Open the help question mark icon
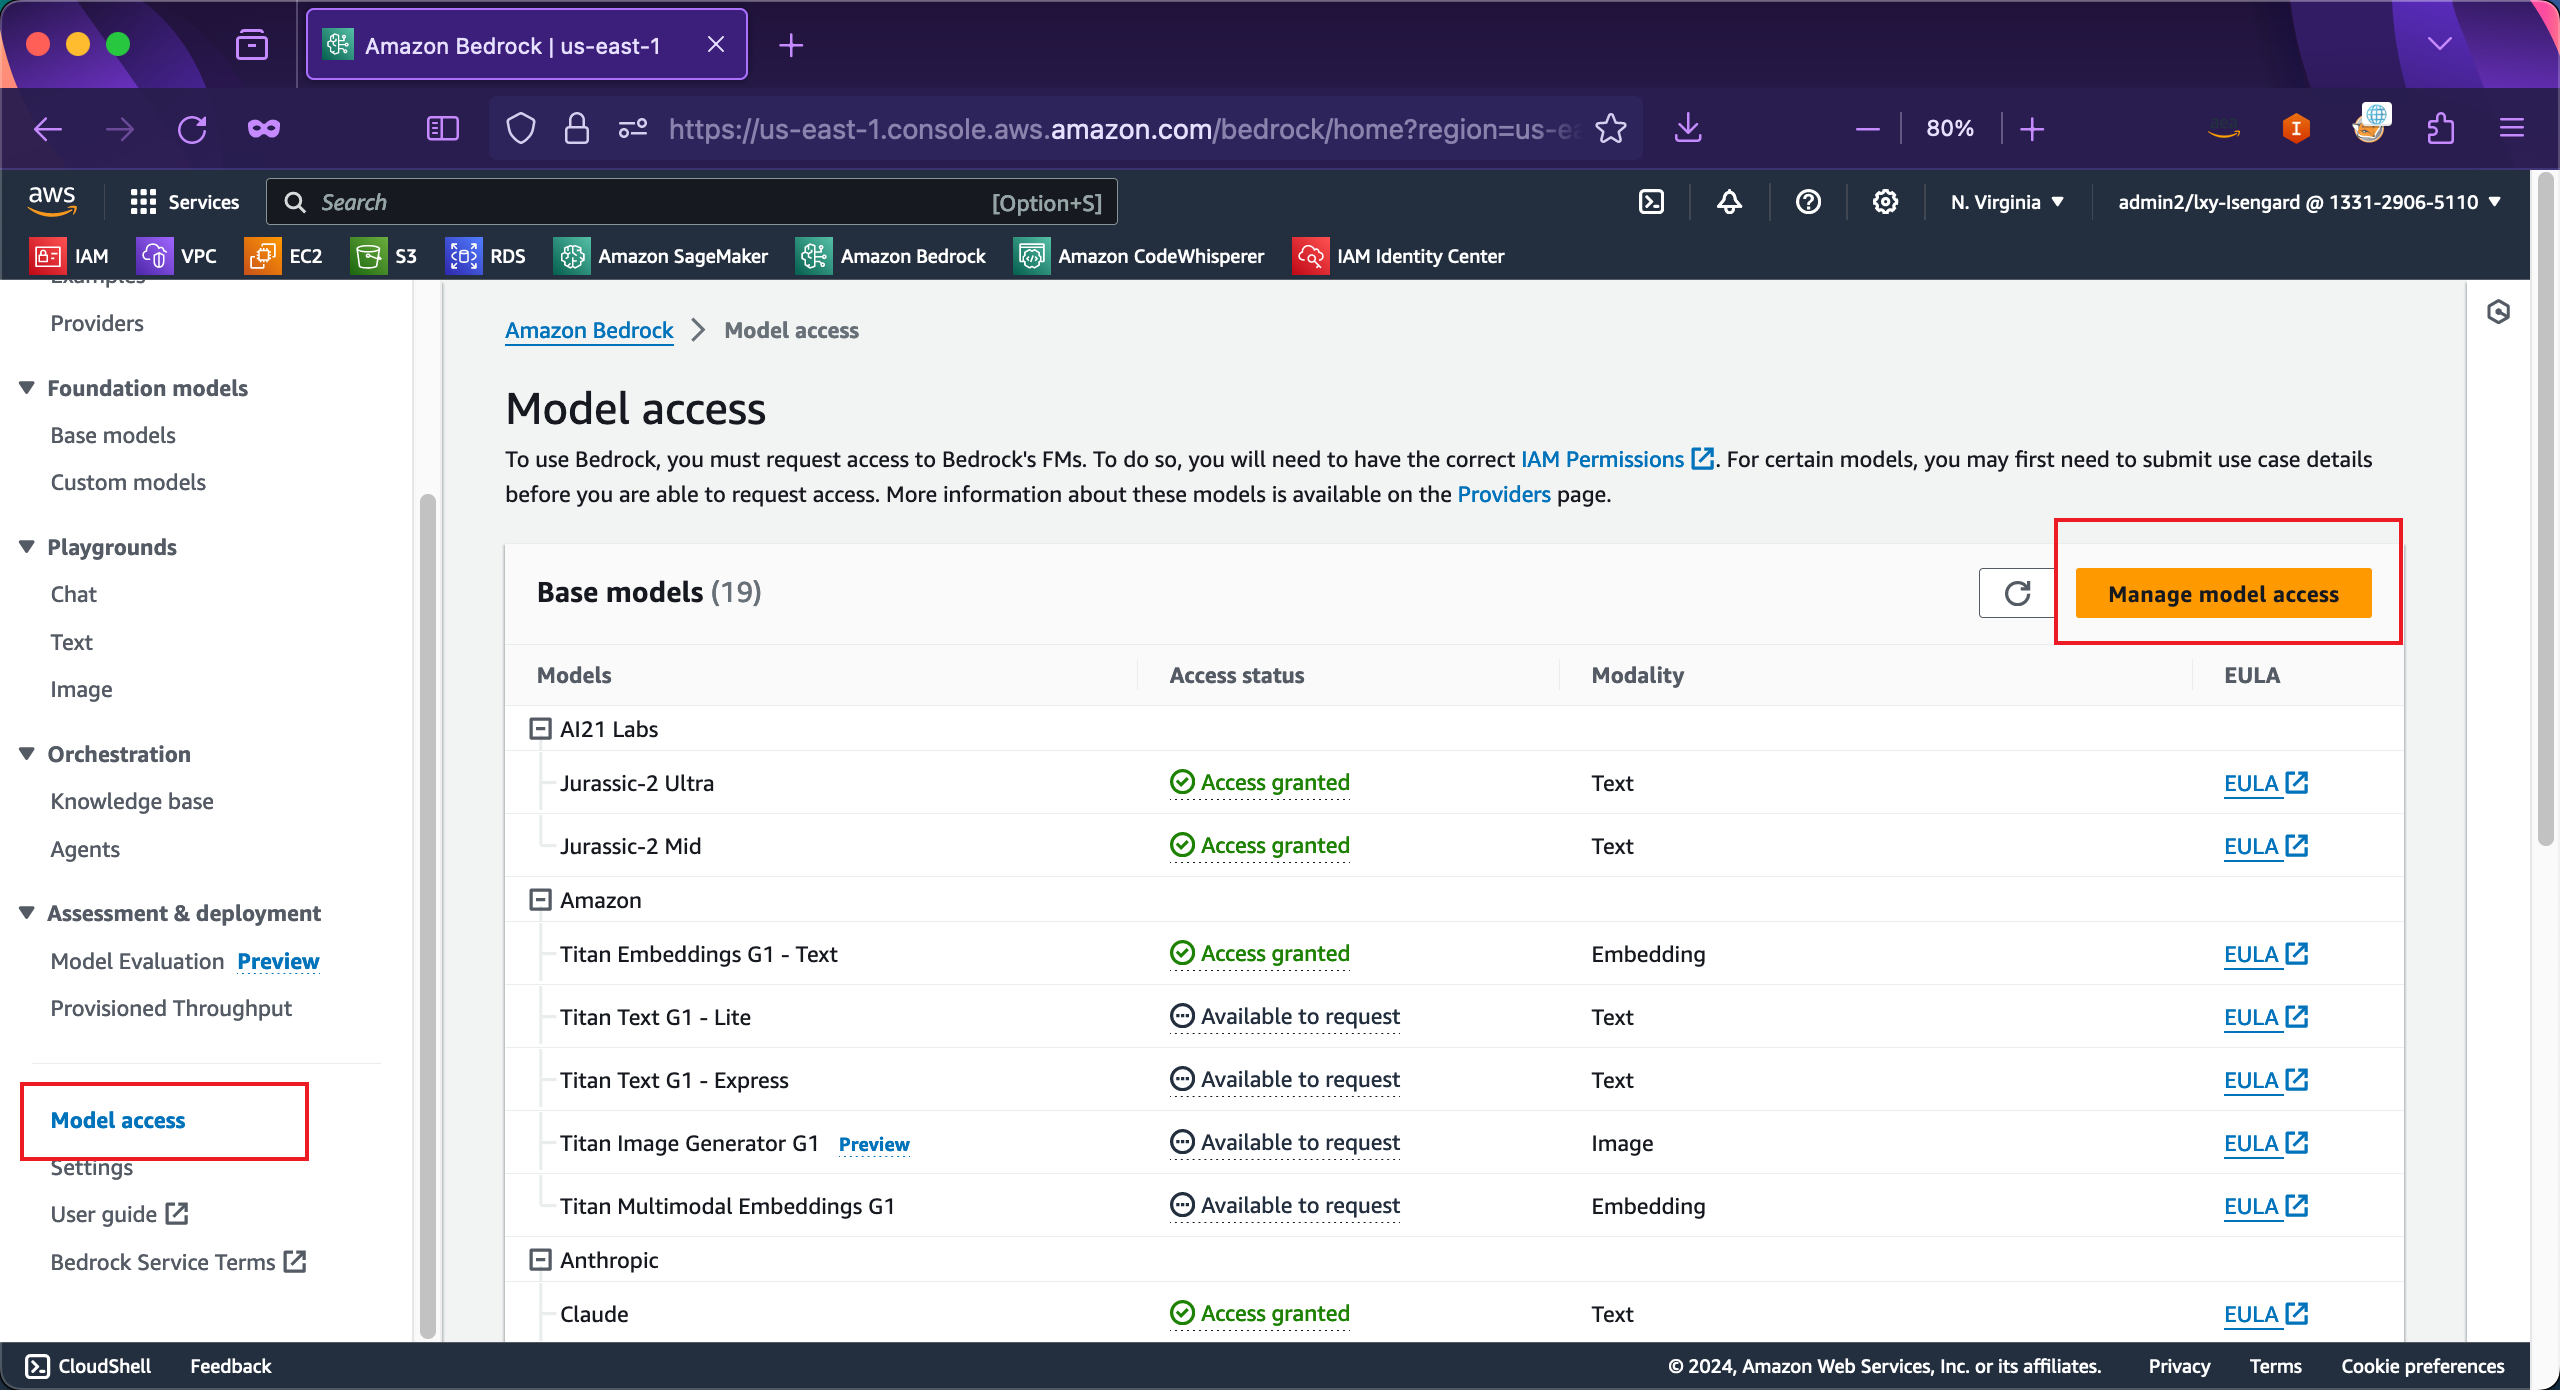Image resolution: width=2560 pixels, height=1390 pixels. coord(1808,202)
